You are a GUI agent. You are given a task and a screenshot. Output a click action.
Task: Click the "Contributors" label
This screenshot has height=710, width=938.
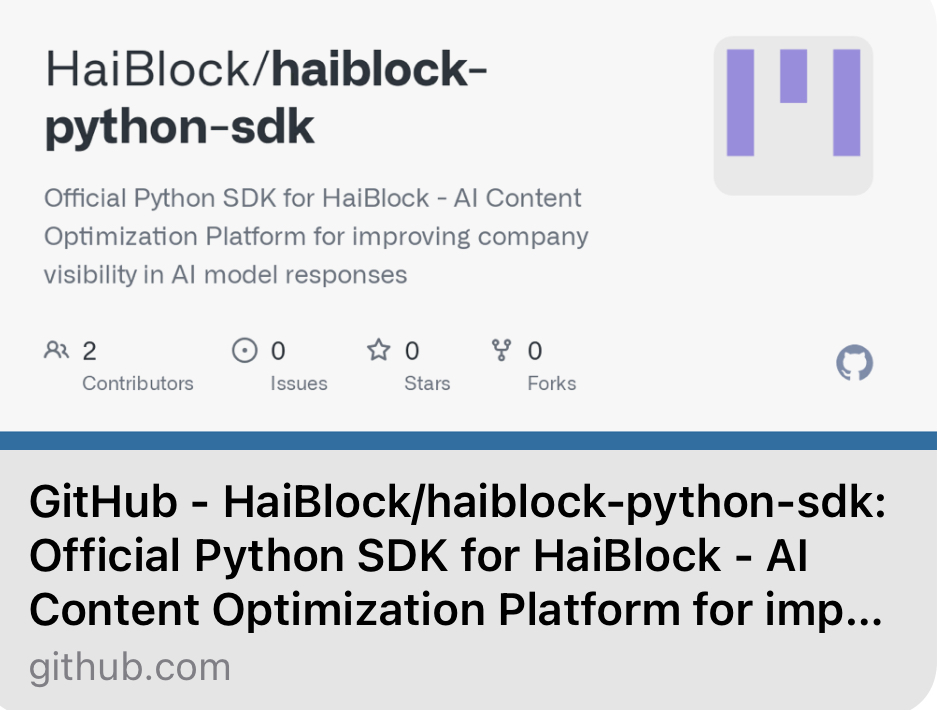tap(138, 383)
